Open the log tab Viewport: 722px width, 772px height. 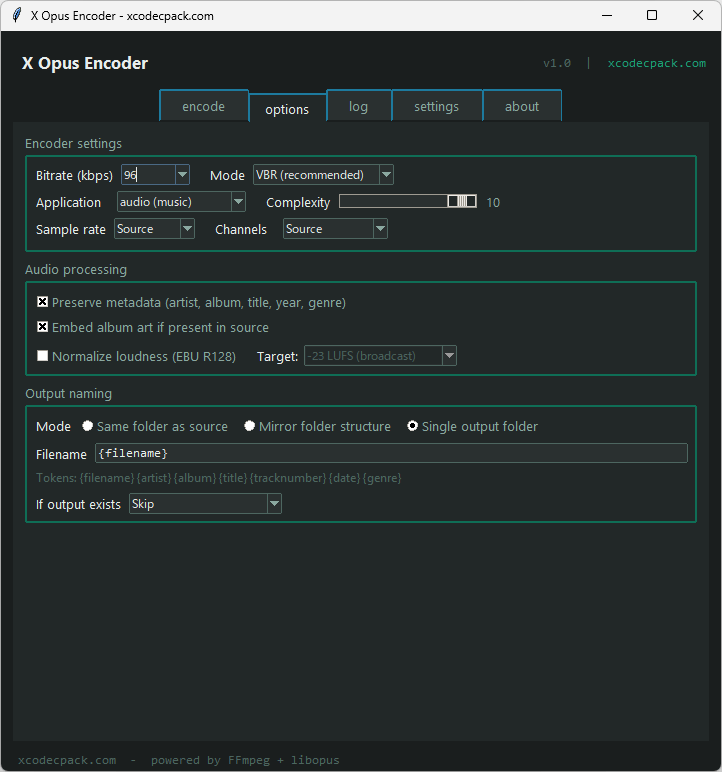coord(358,107)
